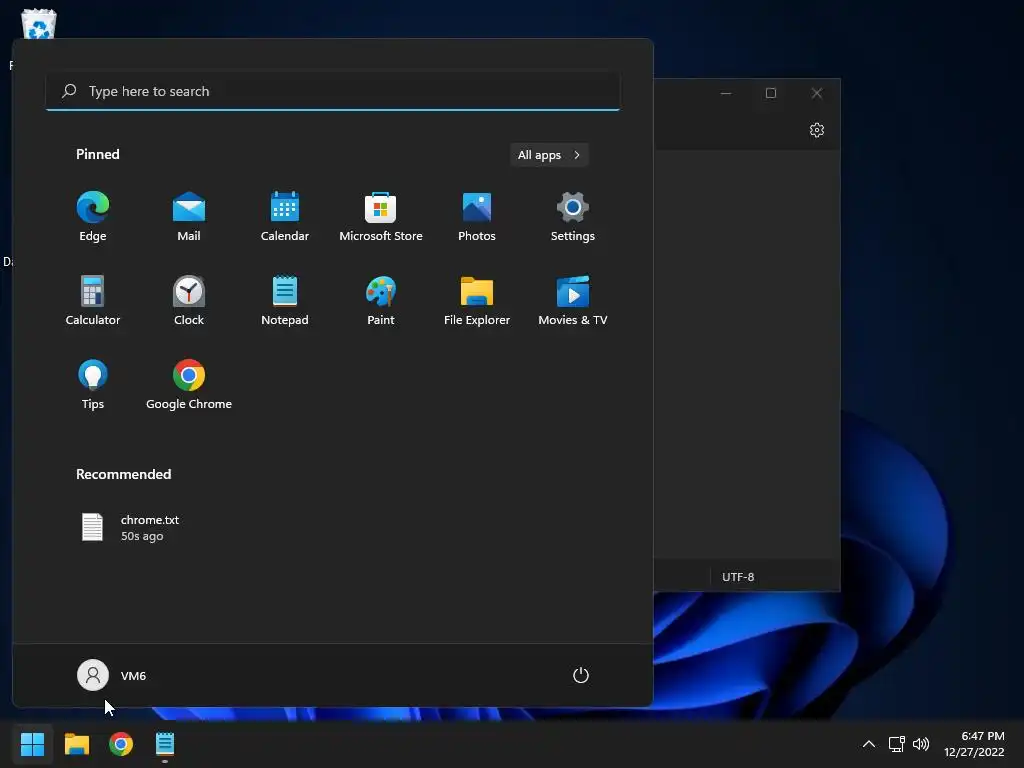Screen dimensions: 1024x768
Task: Open the recommended chrome.txt file
Action: [131, 528]
